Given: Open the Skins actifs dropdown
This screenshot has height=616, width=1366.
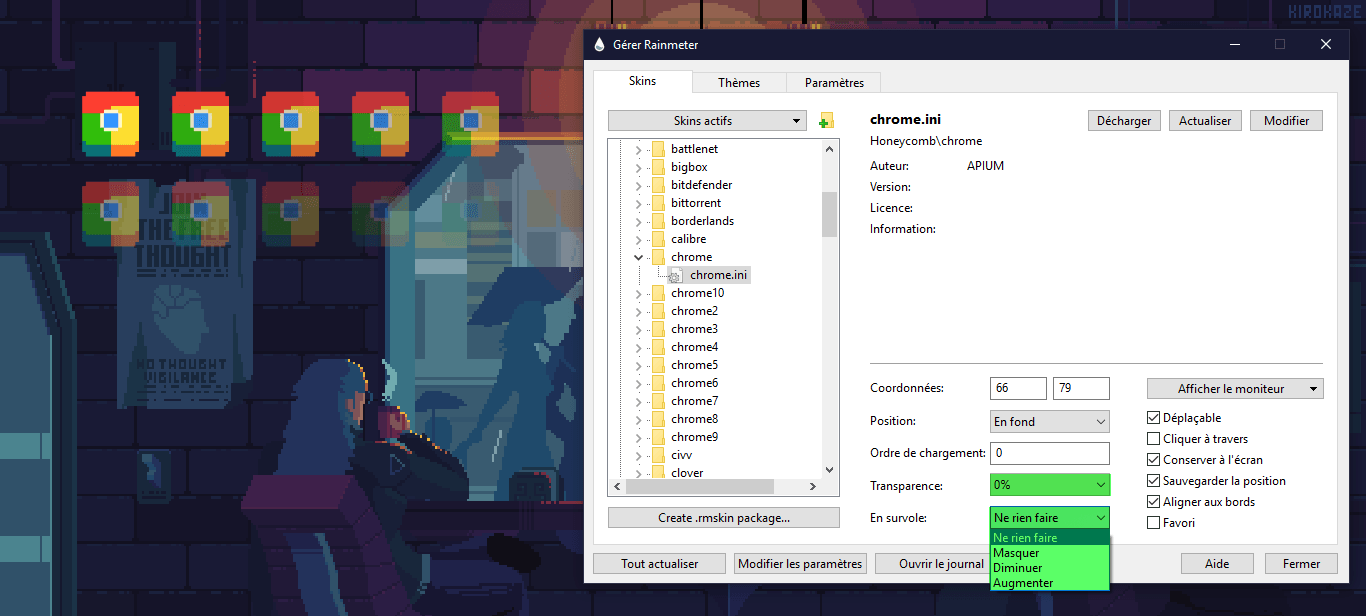Looking at the screenshot, I should tap(706, 121).
